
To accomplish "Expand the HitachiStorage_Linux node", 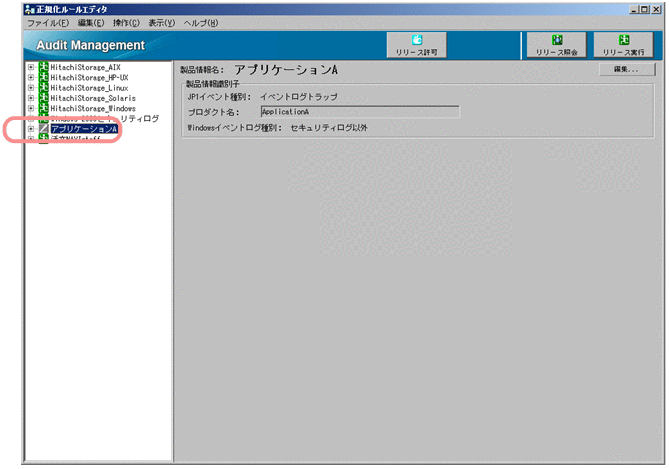I will (x=31, y=87).
